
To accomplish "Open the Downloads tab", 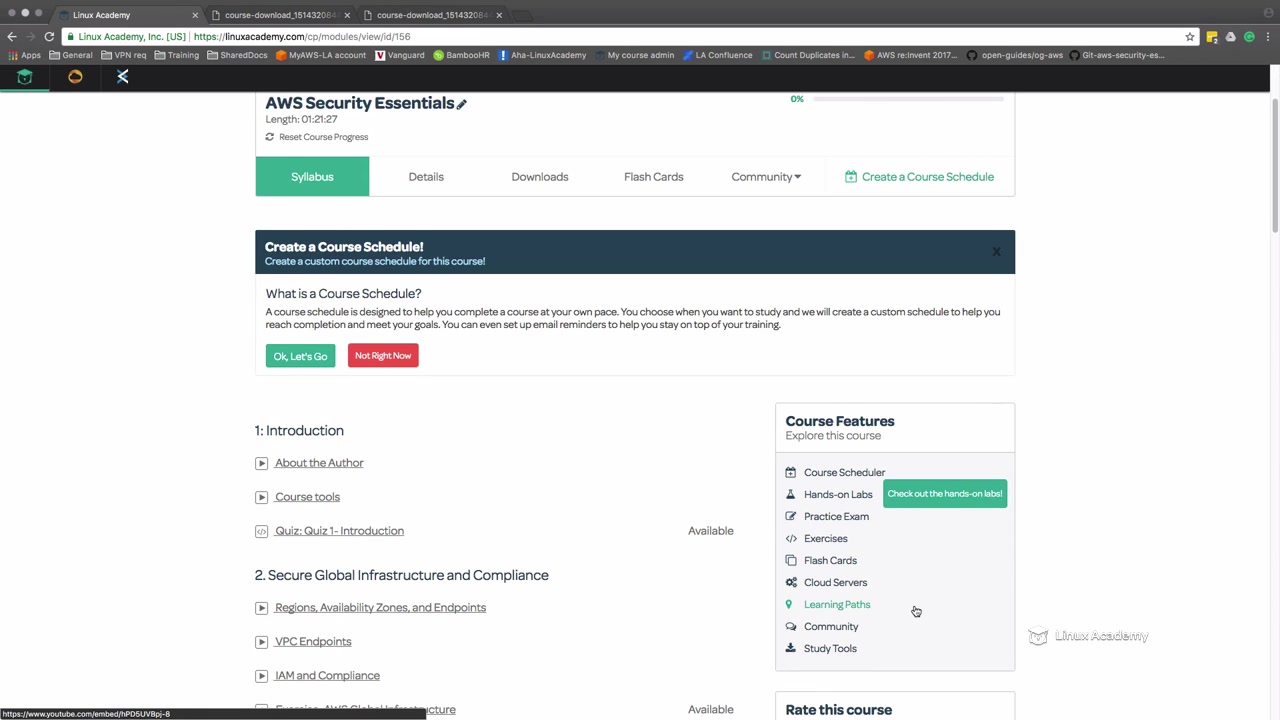I will [x=540, y=177].
